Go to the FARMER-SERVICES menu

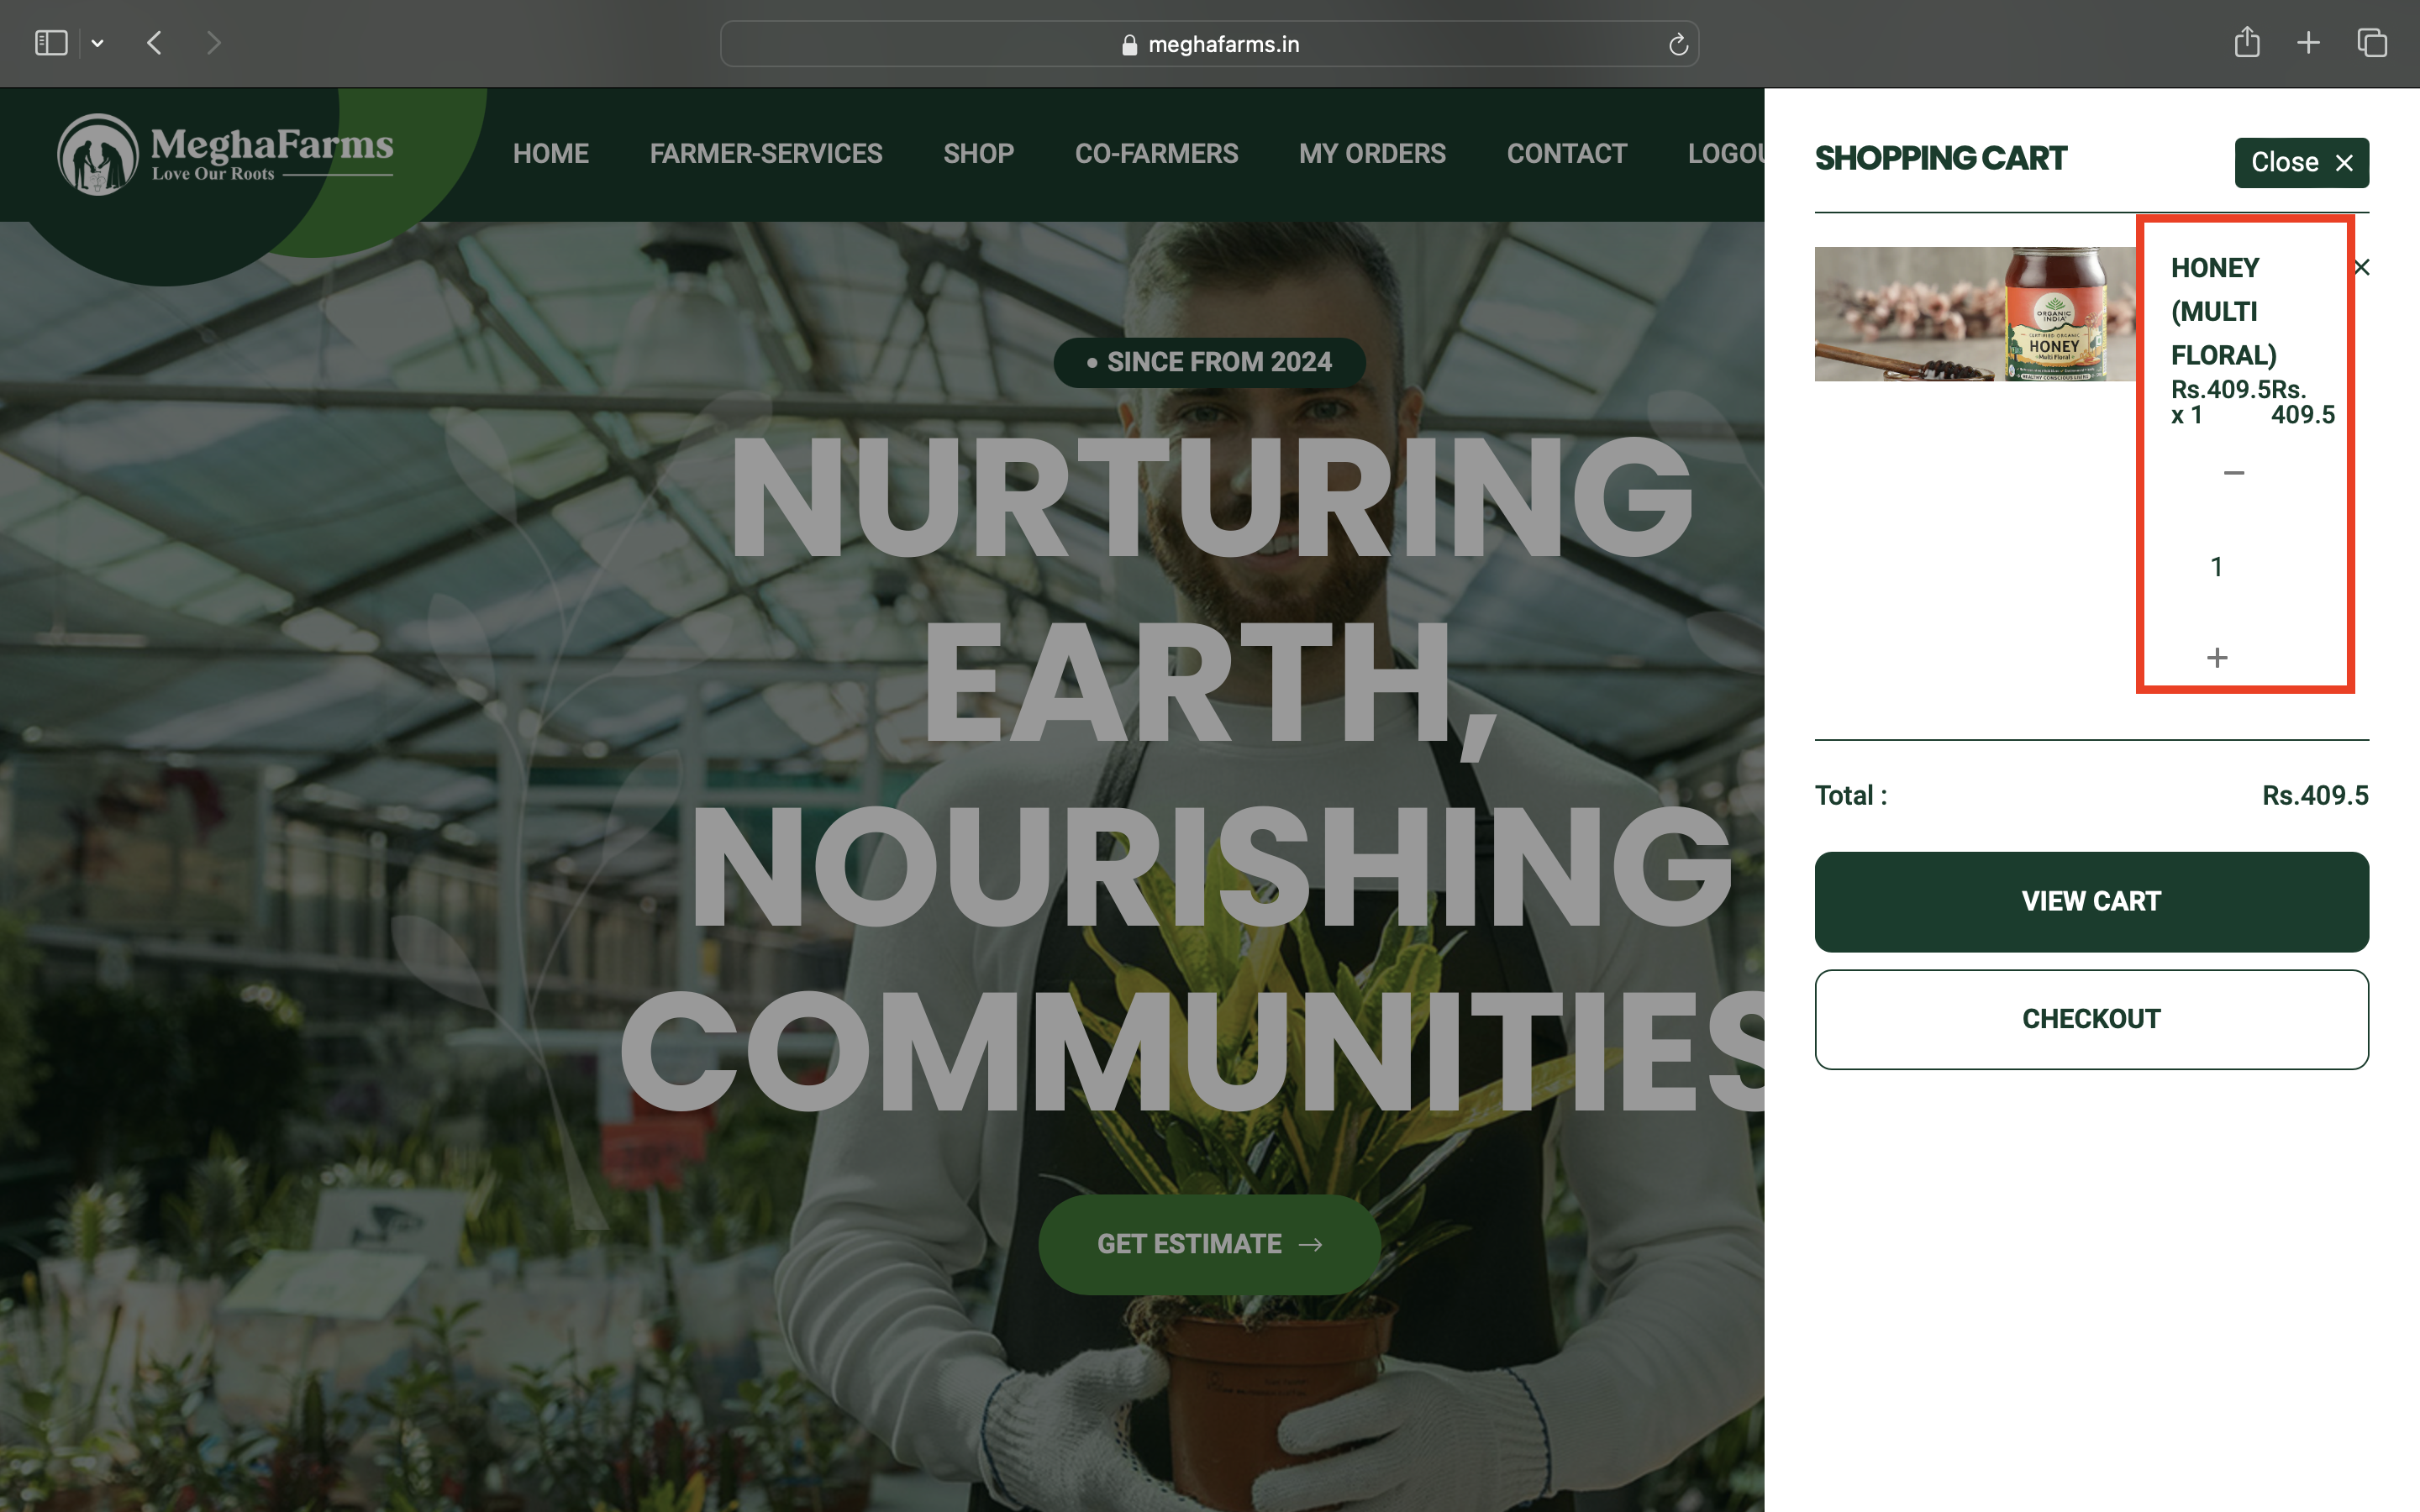click(766, 153)
